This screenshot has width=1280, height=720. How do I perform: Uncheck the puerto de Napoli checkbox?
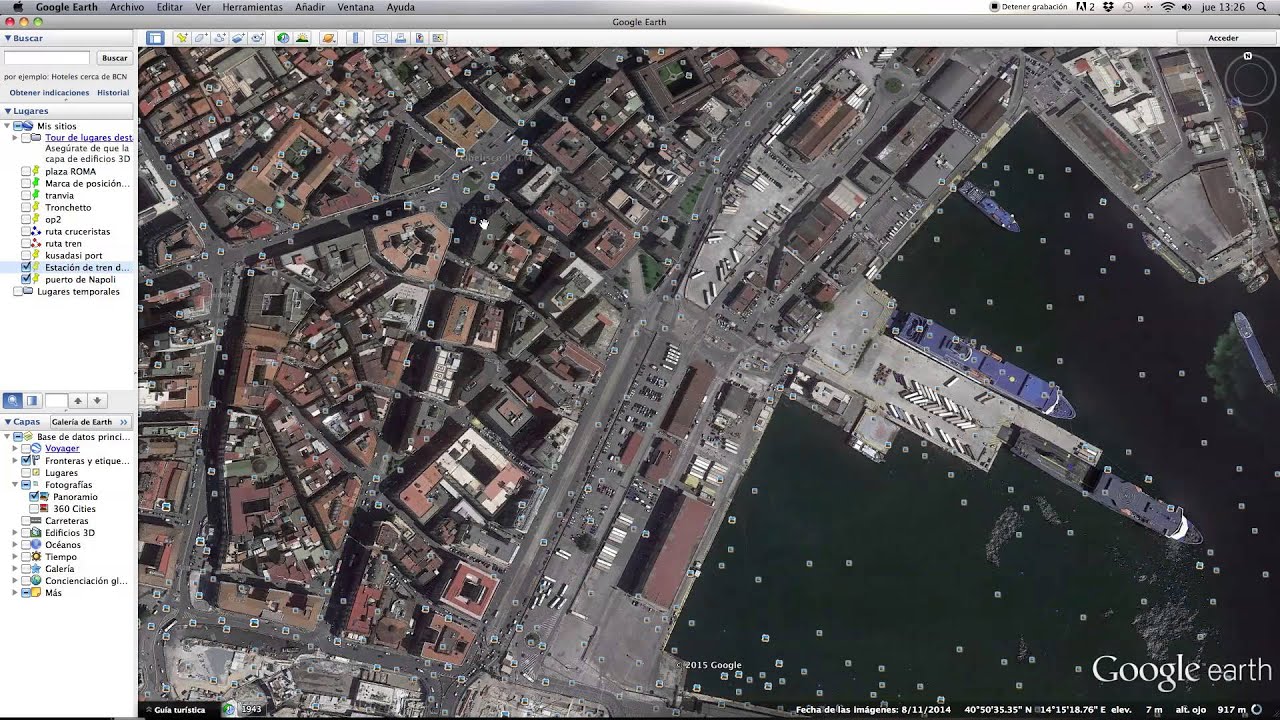(x=26, y=280)
